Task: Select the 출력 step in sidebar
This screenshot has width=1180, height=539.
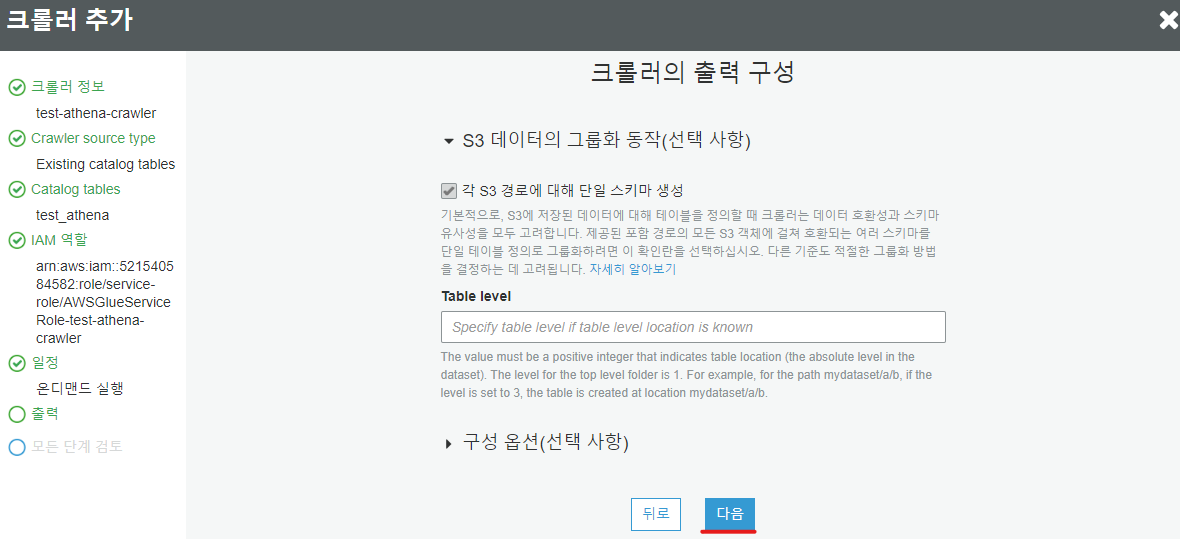Action: click(x=44, y=413)
